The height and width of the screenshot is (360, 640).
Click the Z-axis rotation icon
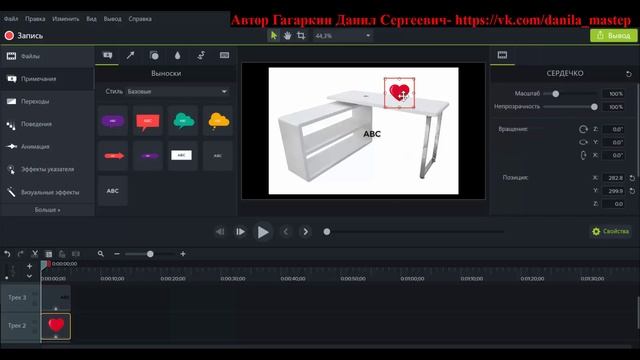click(583, 129)
